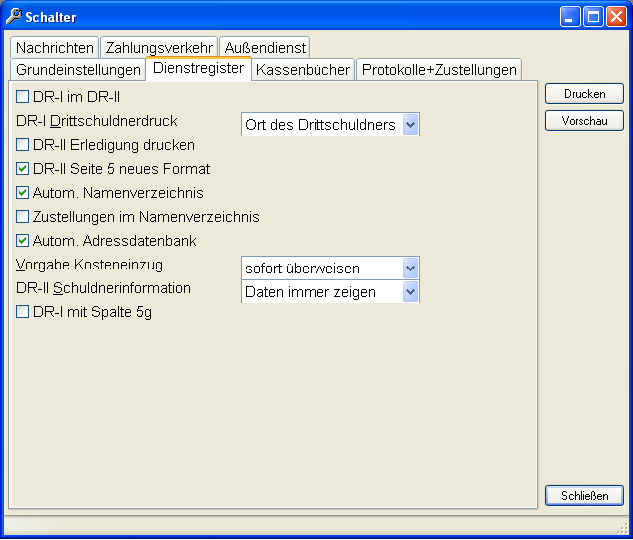
Task: Open the Vorschau print preview
Action: click(584, 120)
